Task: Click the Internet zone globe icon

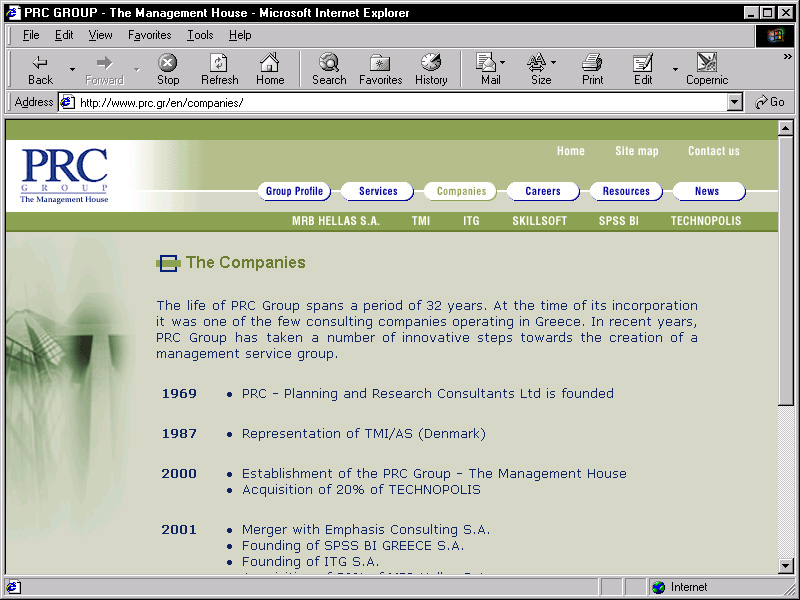Action: 659,587
